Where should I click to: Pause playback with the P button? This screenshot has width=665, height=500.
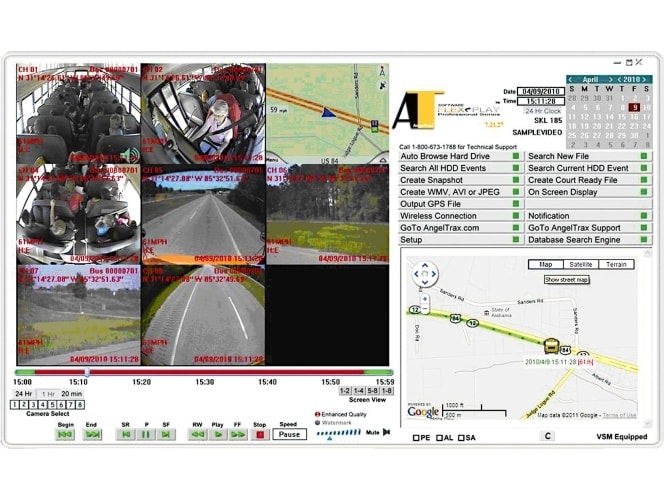(x=146, y=434)
